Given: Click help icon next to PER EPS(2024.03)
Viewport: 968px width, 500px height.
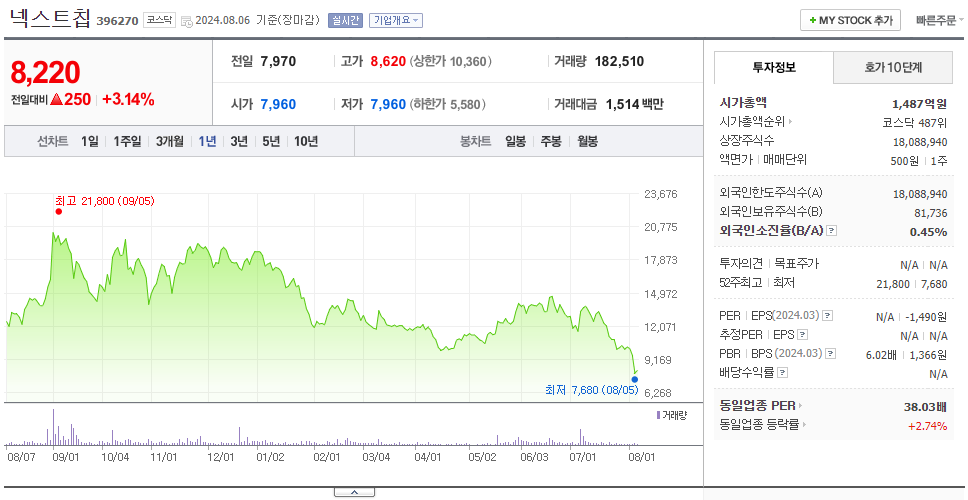Looking at the screenshot, I should (828, 316).
